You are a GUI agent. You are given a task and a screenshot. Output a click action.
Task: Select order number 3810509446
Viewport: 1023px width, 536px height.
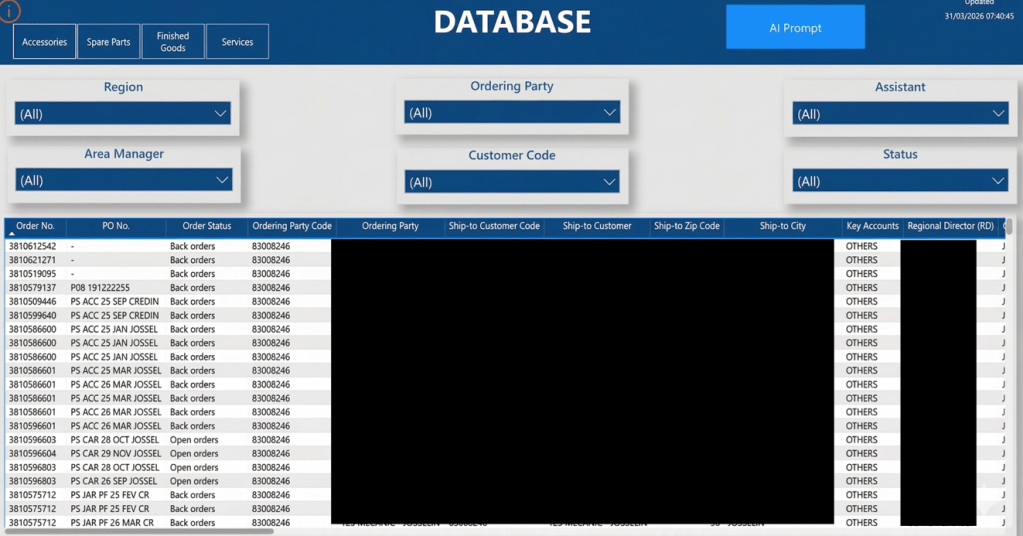coord(33,302)
